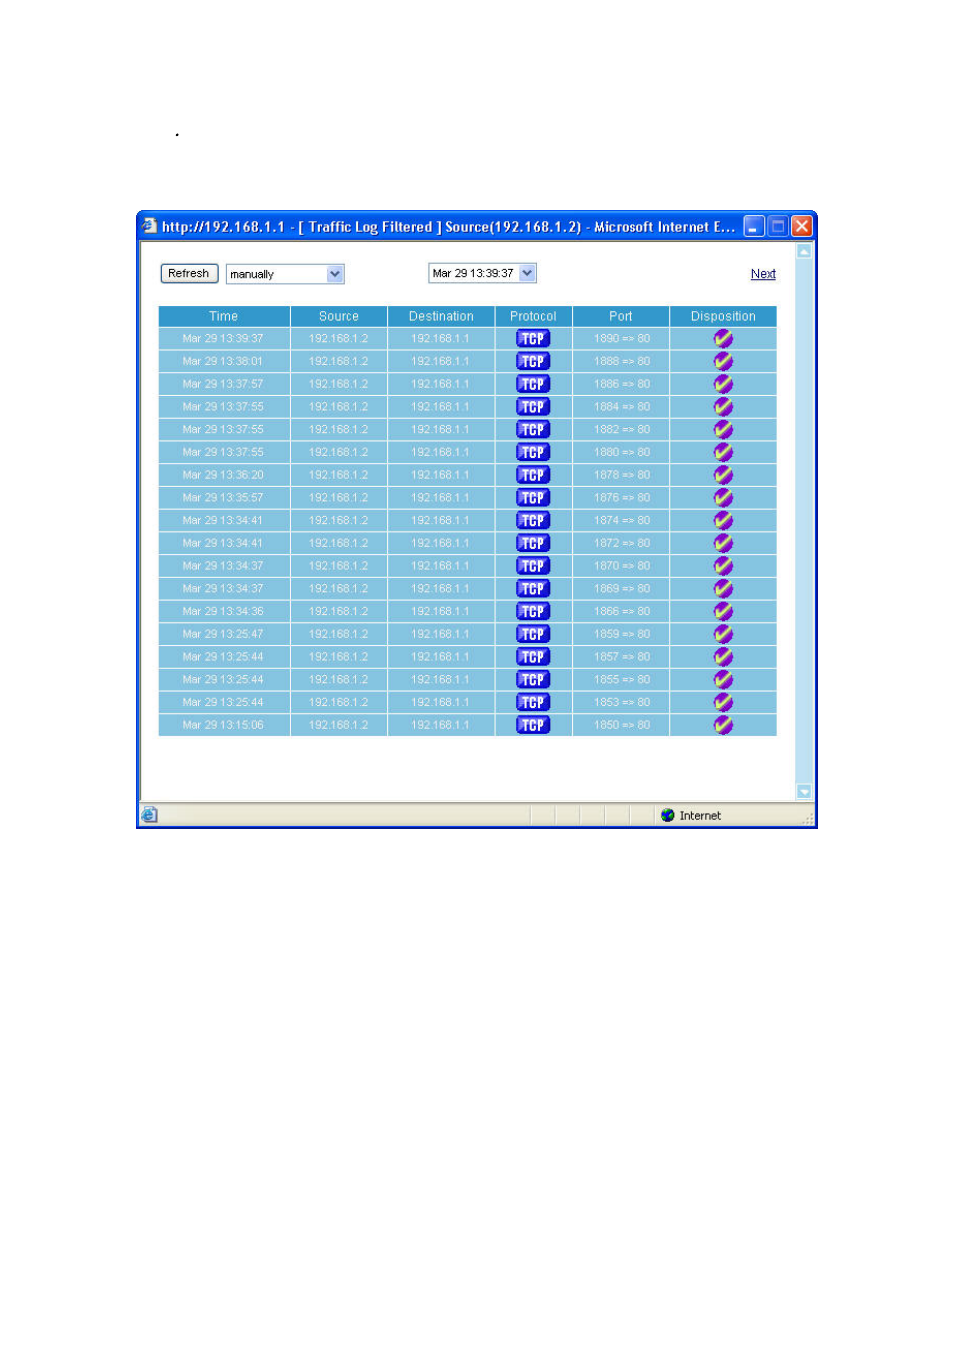
Task: Click the disposition checkmark for port 1878 row
Action: pyautogui.click(x=723, y=475)
